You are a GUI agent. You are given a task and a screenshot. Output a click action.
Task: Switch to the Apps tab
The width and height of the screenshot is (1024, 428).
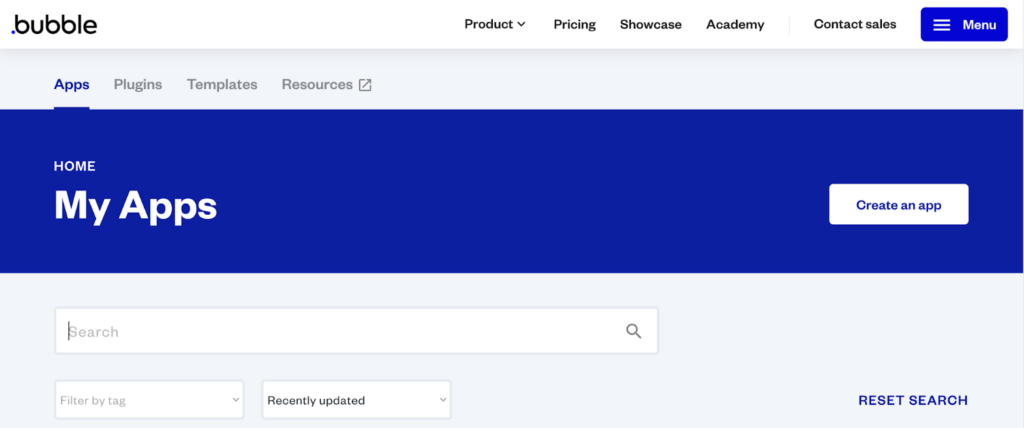click(x=72, y=84)
